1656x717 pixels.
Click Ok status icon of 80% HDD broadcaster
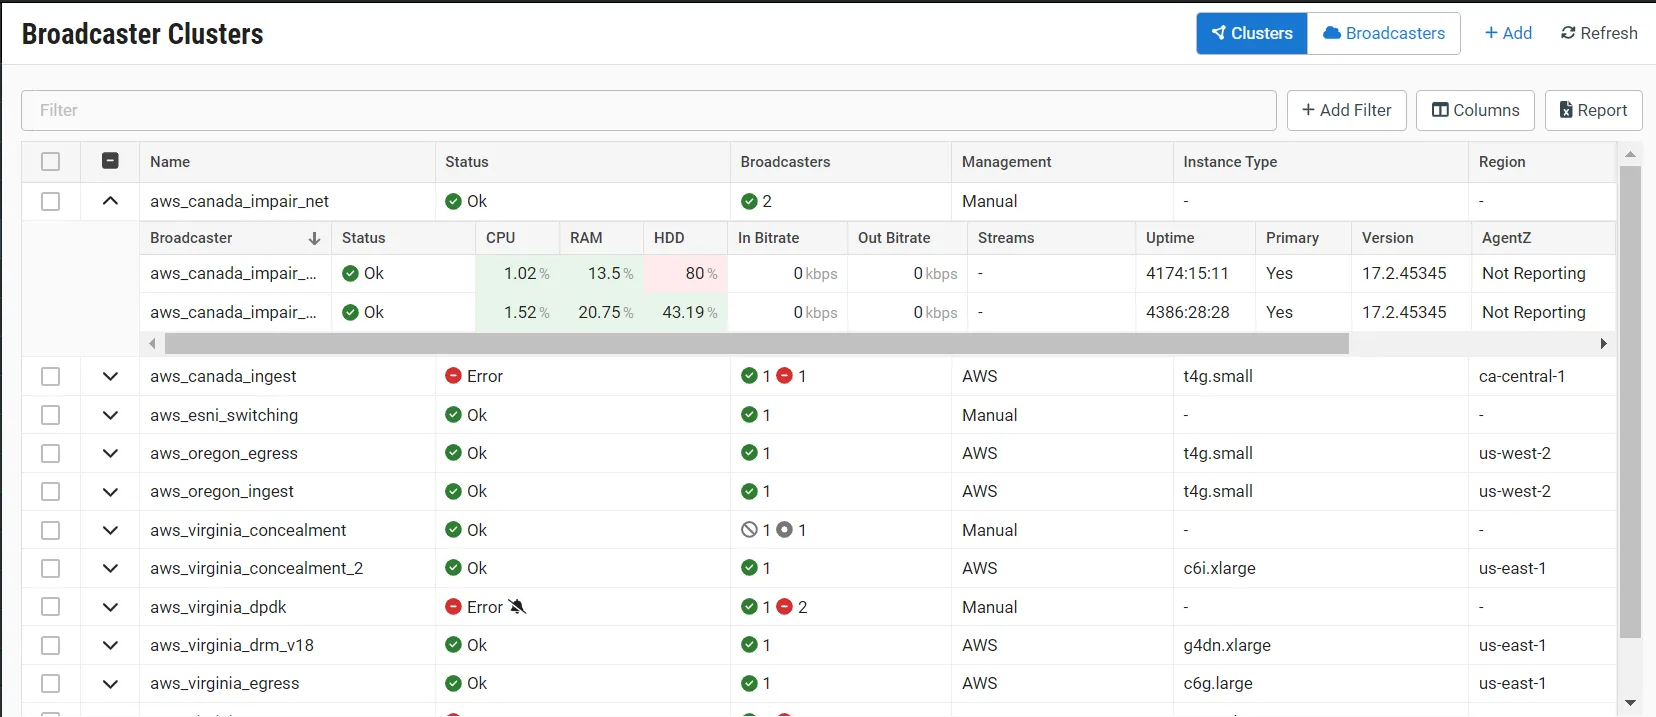point(350,273)
